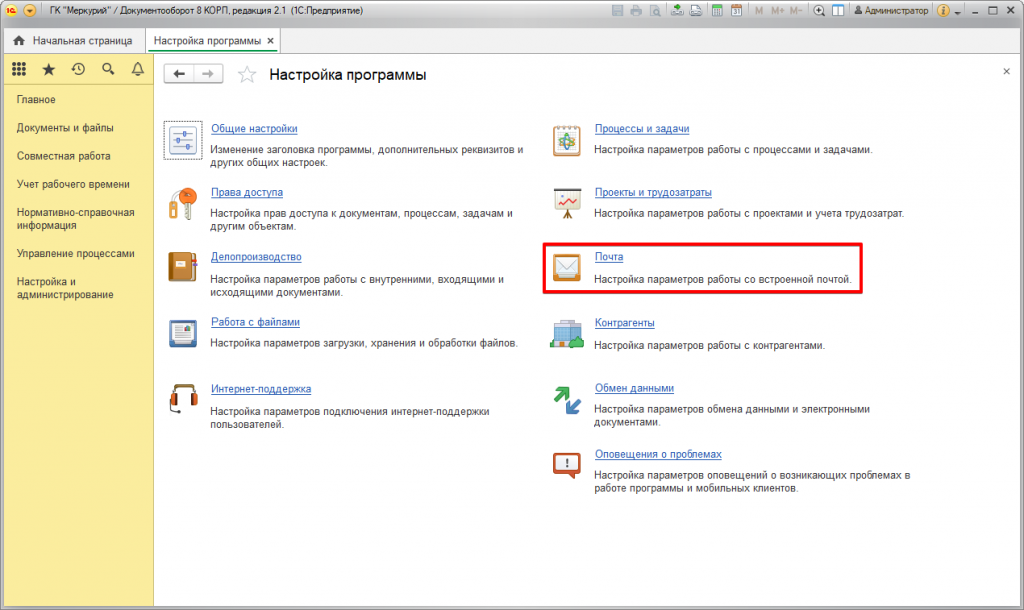This screenshot has height=610, width=1024.
Task: Click the Права доступа keys icon
Action: point(182,203)
